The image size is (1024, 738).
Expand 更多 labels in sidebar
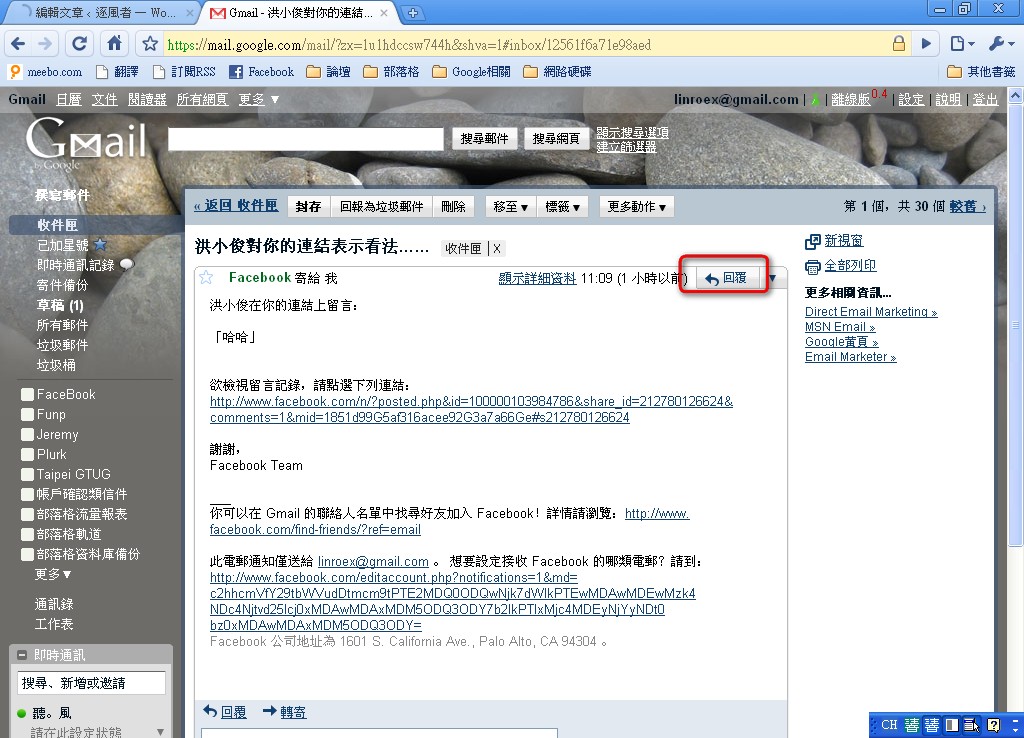(53, 574)
